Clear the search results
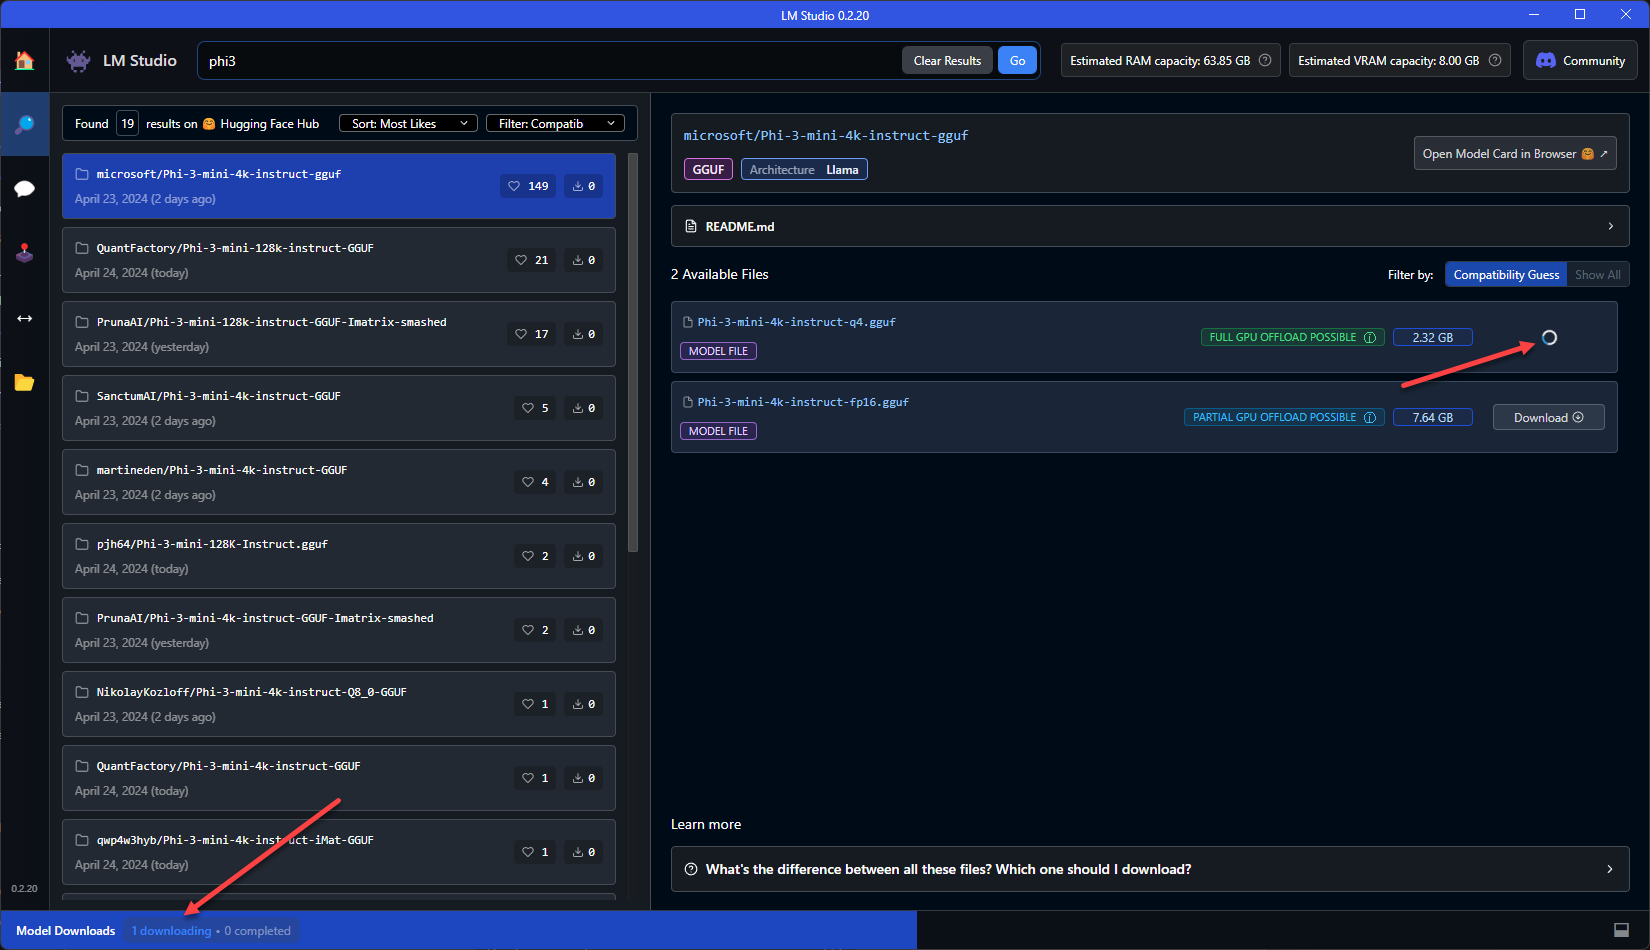This screenshot has height=950, width=1650. pyautogui.click(x=947, y=60)
